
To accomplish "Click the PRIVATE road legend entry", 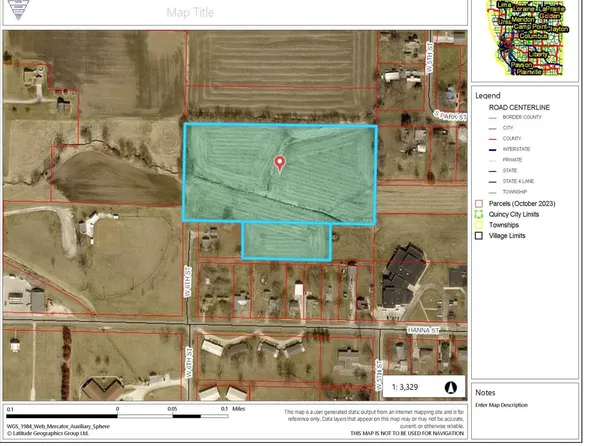I will tap(512, 160).
